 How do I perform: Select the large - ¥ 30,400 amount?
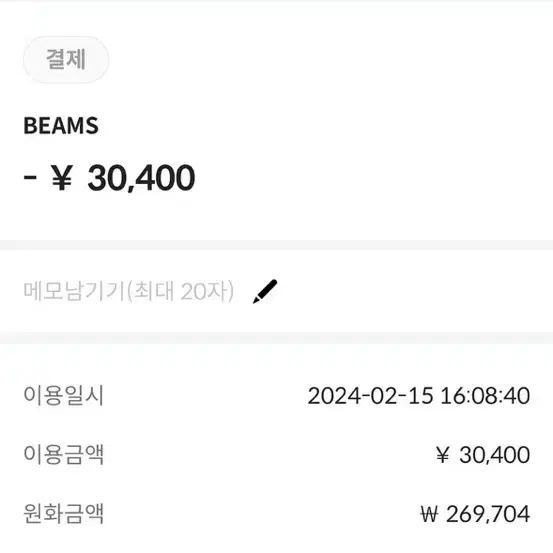(109, 178)
